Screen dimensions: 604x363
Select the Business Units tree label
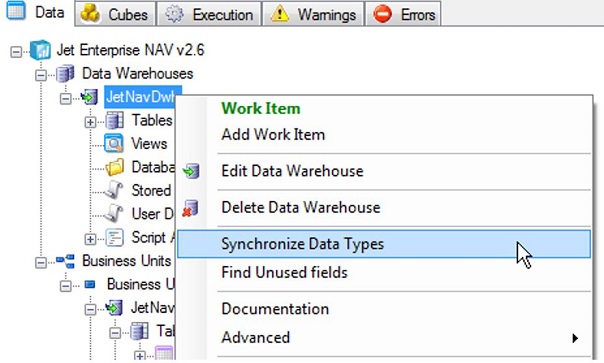point(126,260)
